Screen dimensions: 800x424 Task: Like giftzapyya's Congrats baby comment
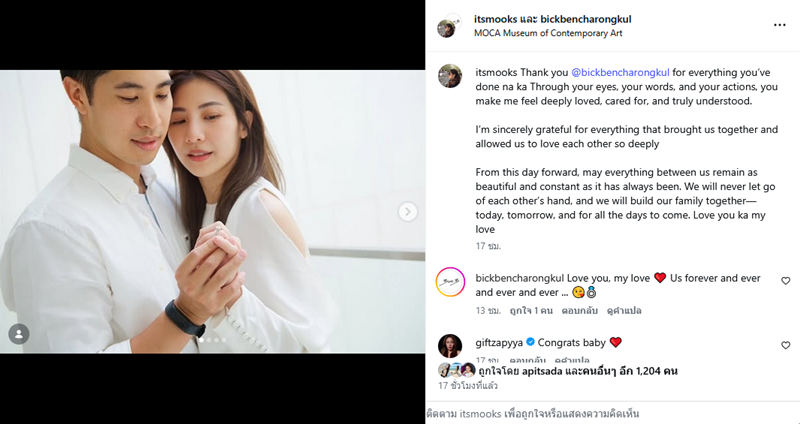785,344
